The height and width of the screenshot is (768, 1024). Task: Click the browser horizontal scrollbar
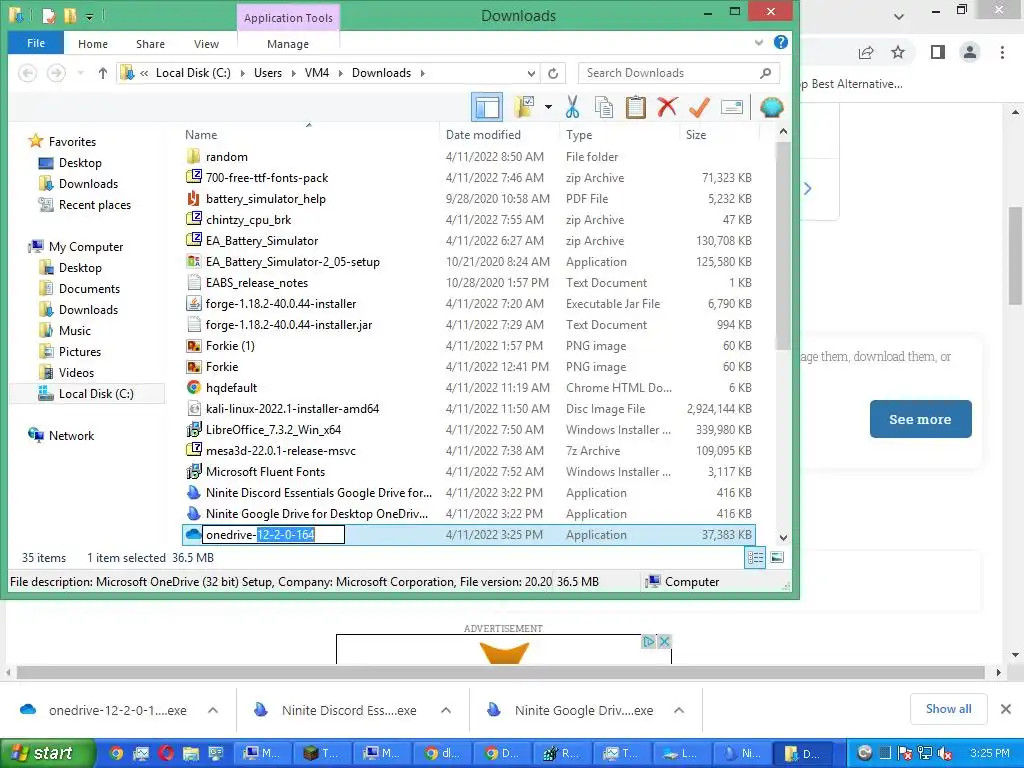[x=503, y=672]
